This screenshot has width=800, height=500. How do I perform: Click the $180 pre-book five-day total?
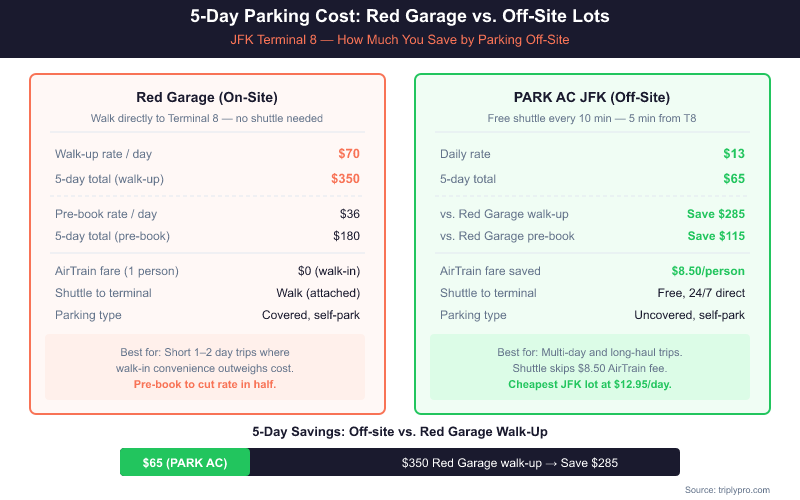(x=346, y=236)
